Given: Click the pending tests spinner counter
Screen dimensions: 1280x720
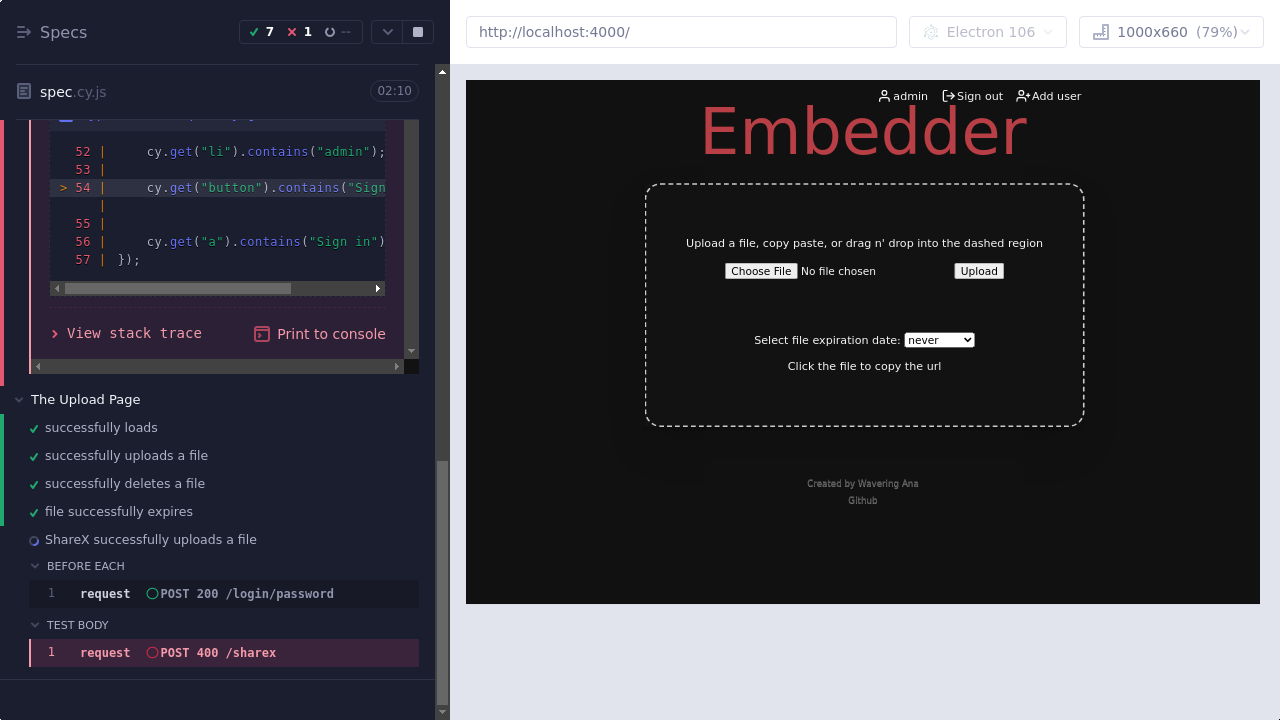Looking at the screenshot, I should pos(337,32).
